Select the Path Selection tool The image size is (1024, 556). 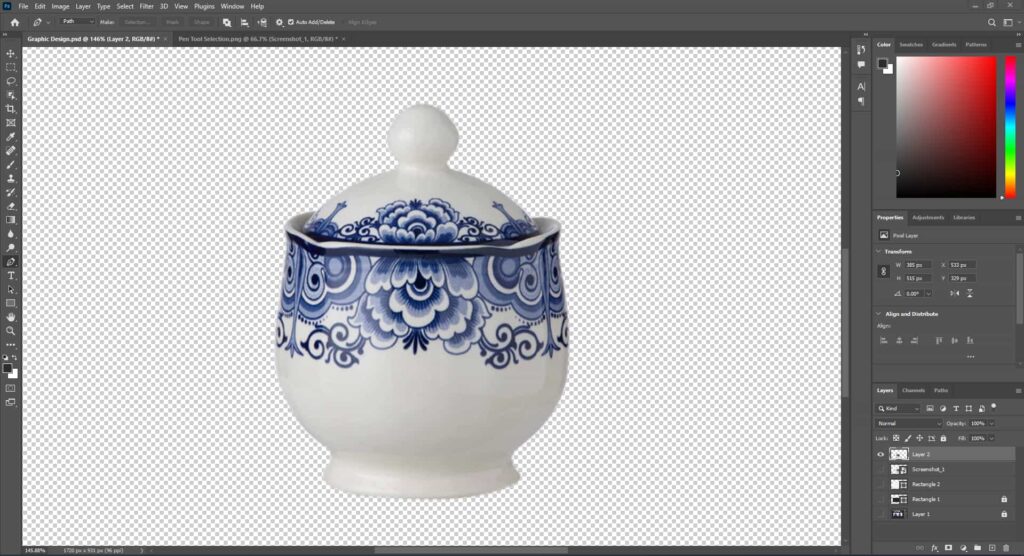[x=10, y=289]
